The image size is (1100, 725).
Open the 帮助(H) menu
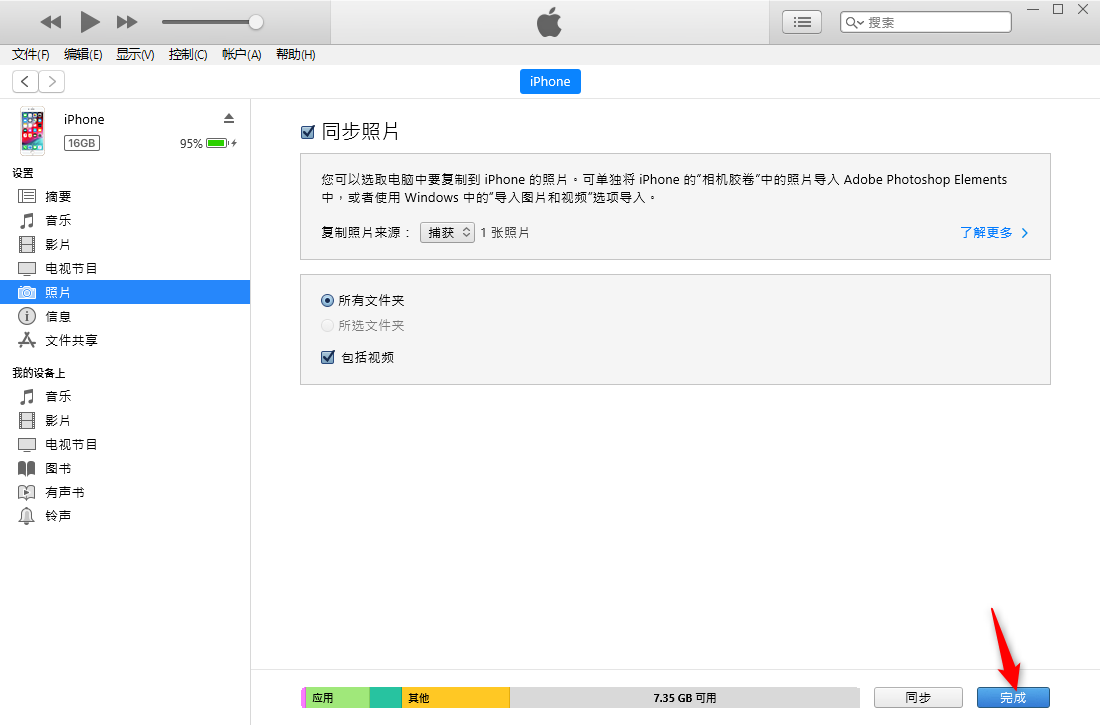295,55
